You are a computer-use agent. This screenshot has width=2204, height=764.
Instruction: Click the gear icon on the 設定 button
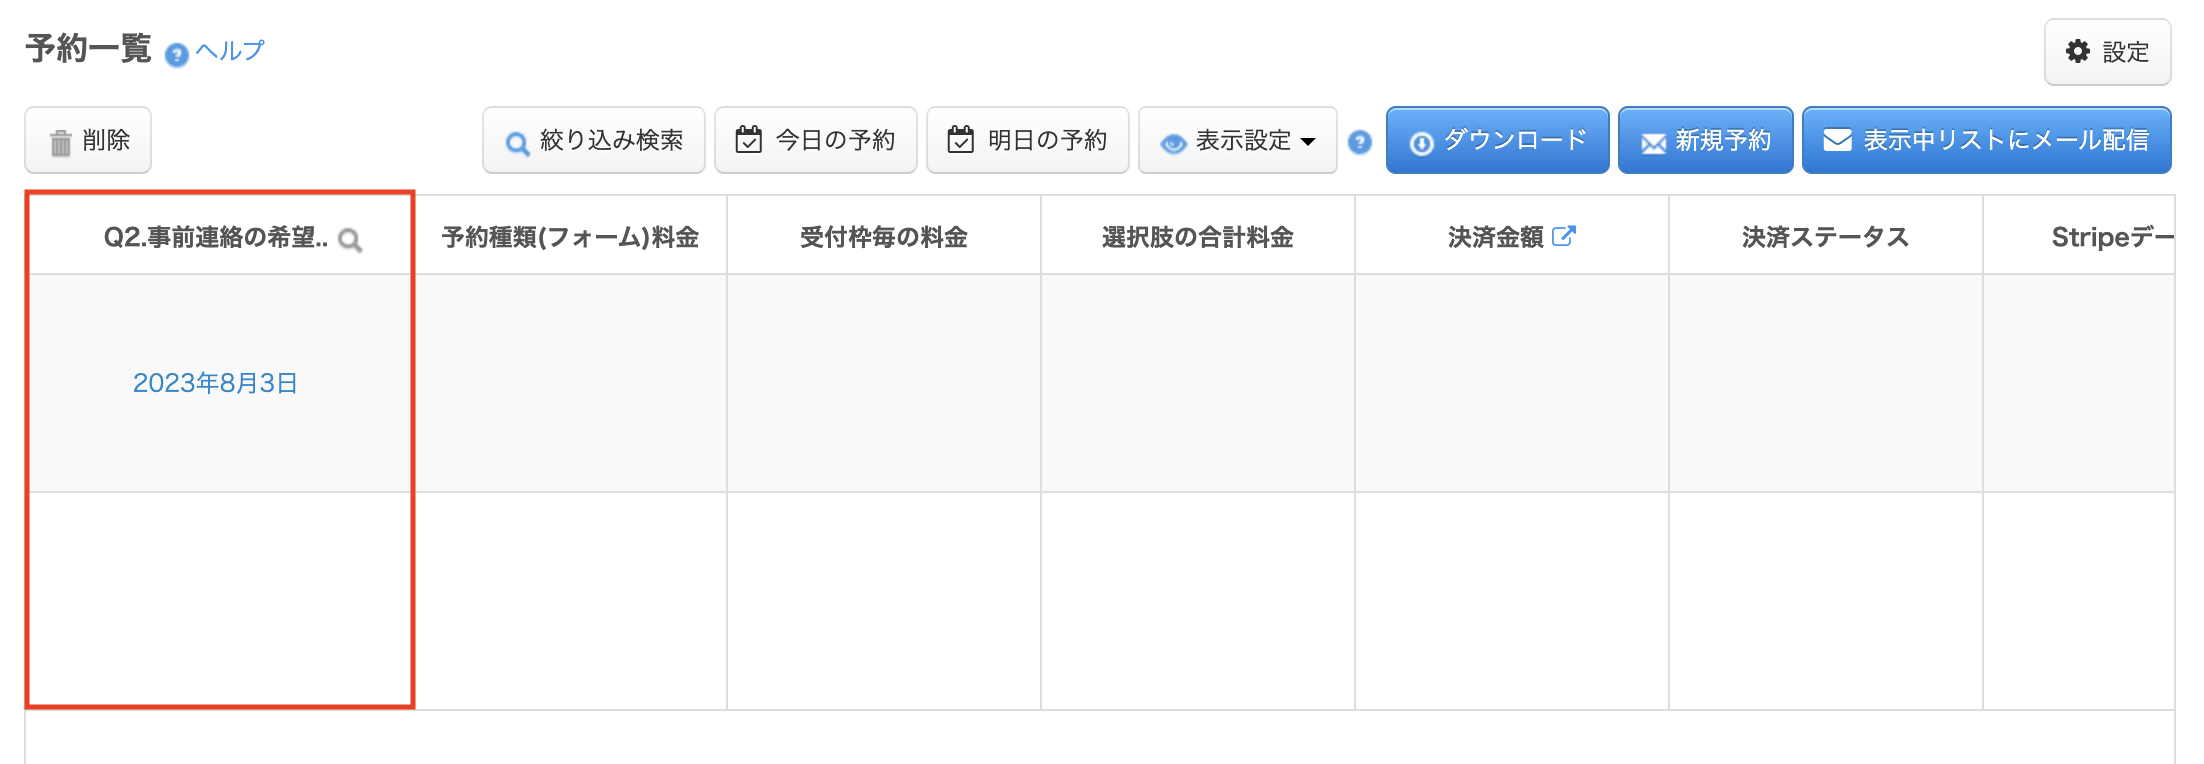pos(2077,51)
